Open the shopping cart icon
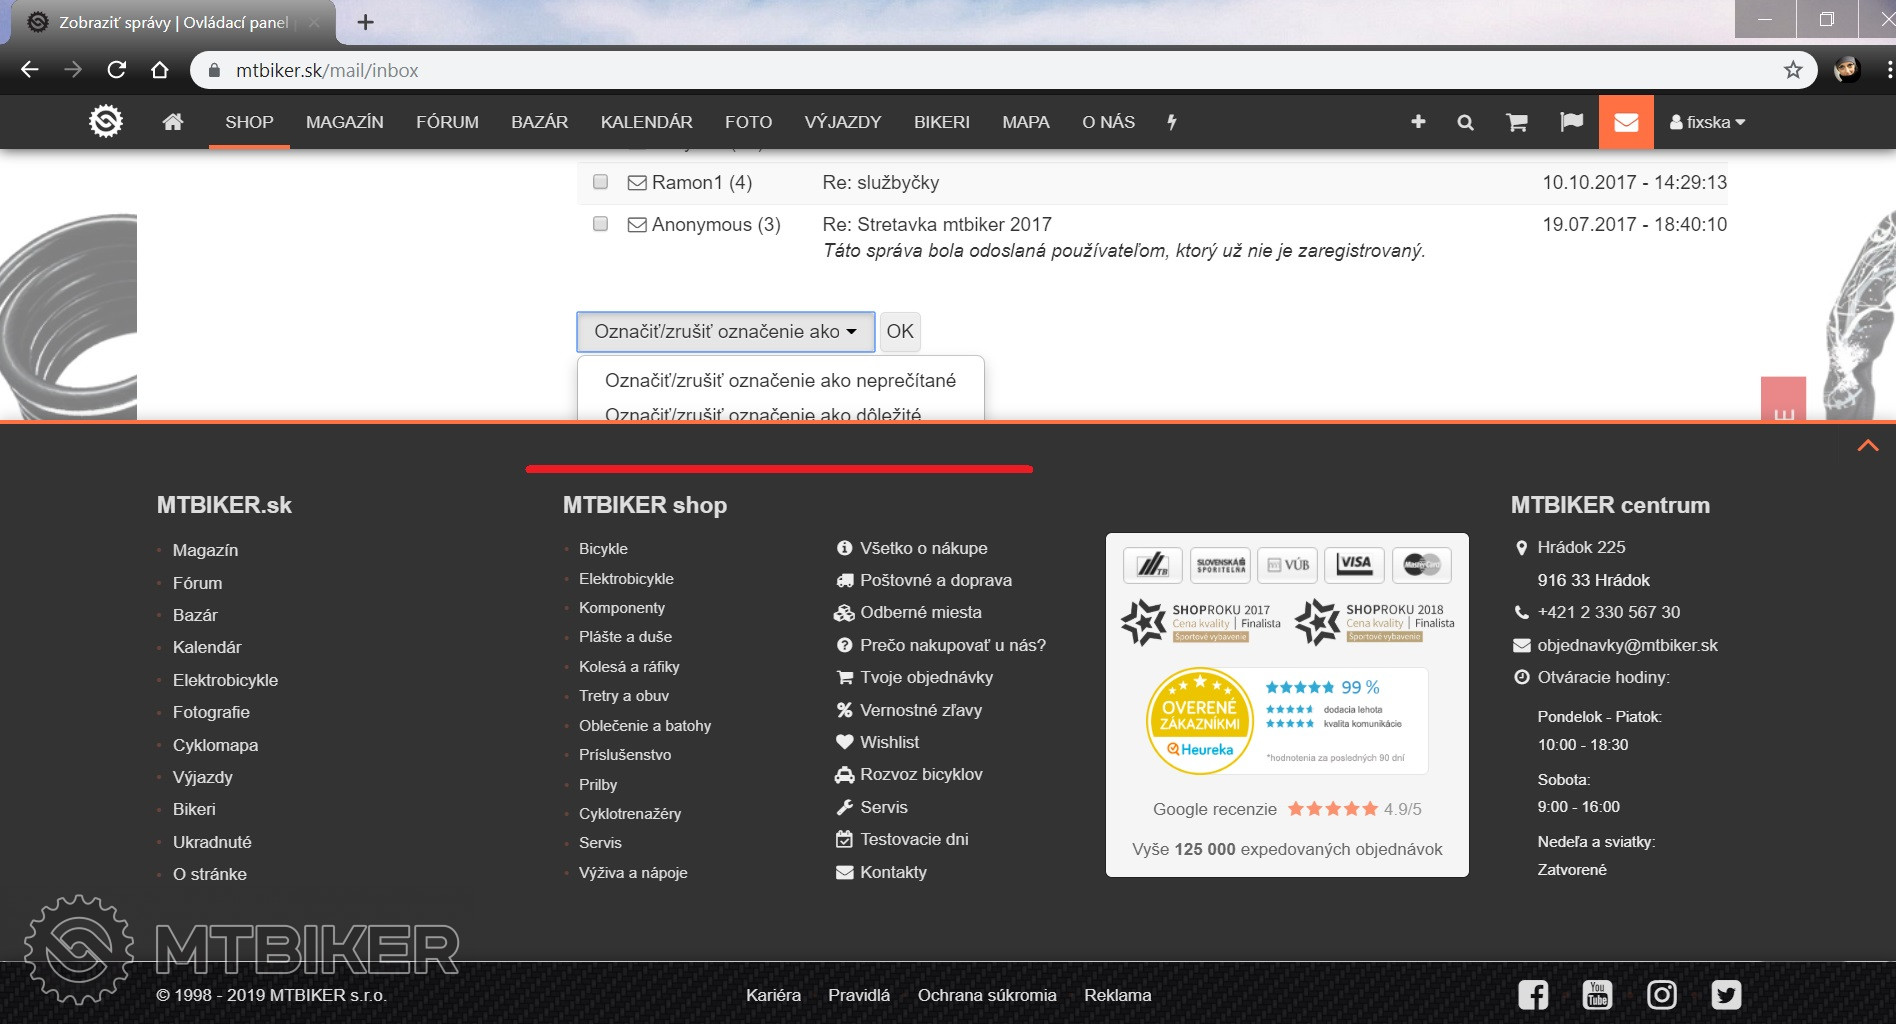This screenshot has height=1024, width=1896. [x=1516, y=122]
